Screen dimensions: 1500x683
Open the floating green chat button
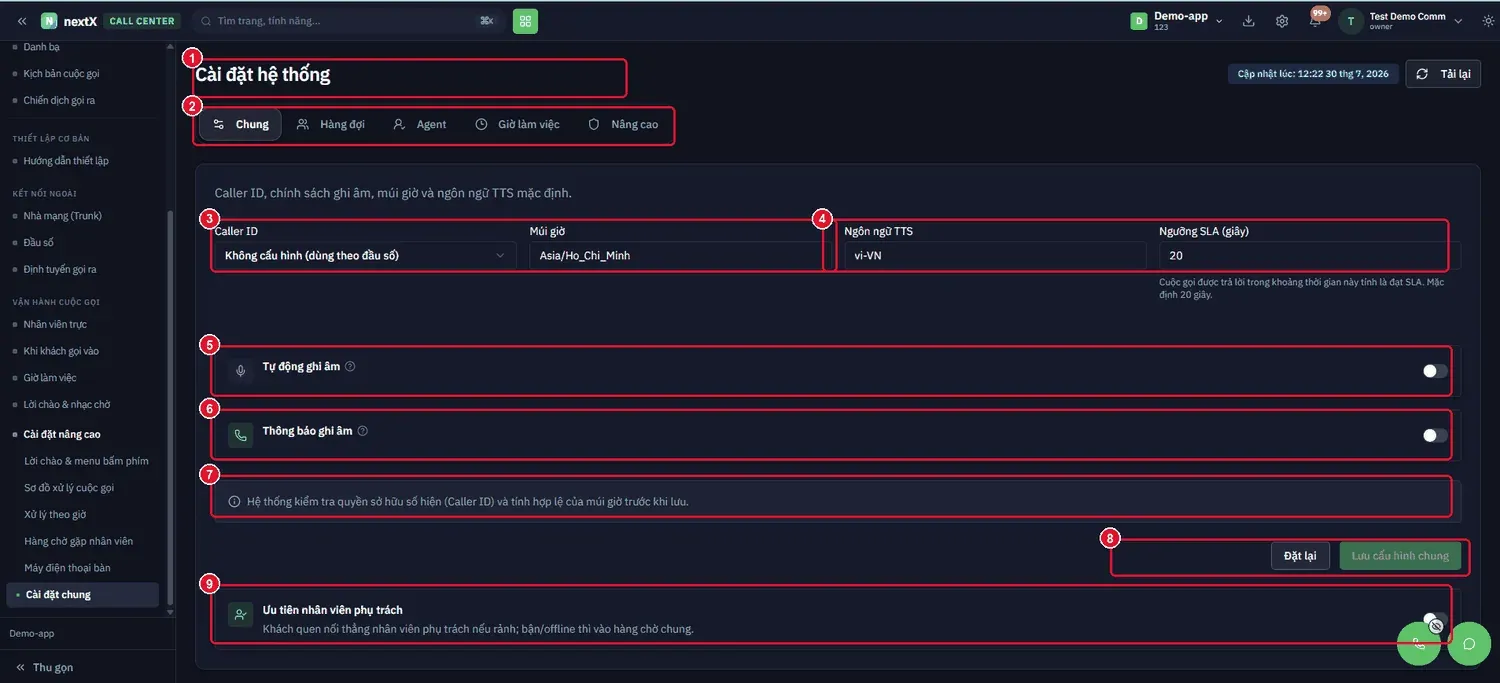(1469, 644)
